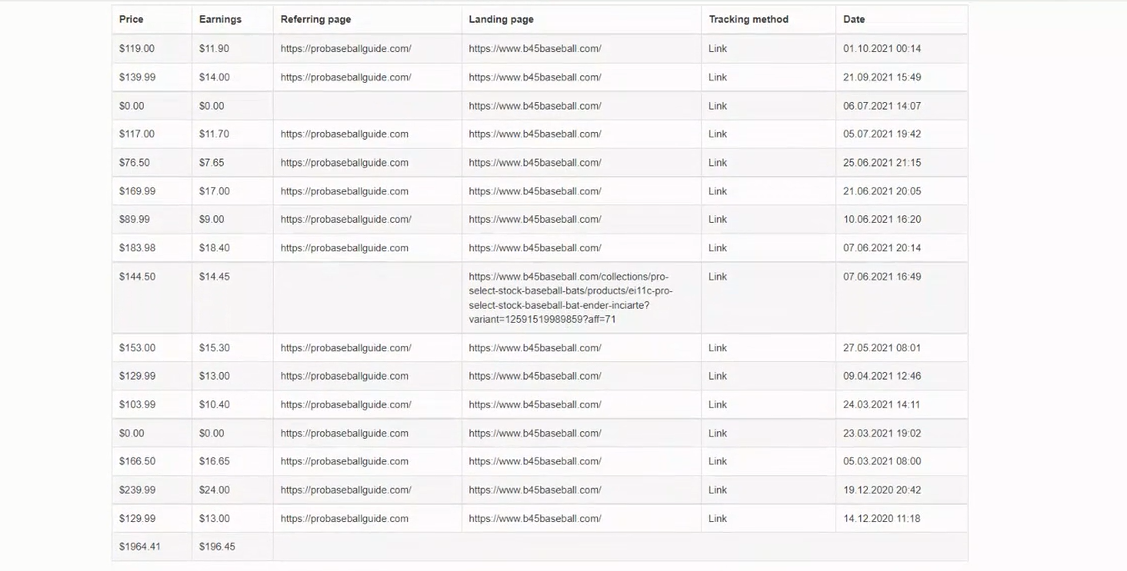Open landing page link for $139.99 sale
Viewport: 1127px width, 571px height.
click(535, 77)
